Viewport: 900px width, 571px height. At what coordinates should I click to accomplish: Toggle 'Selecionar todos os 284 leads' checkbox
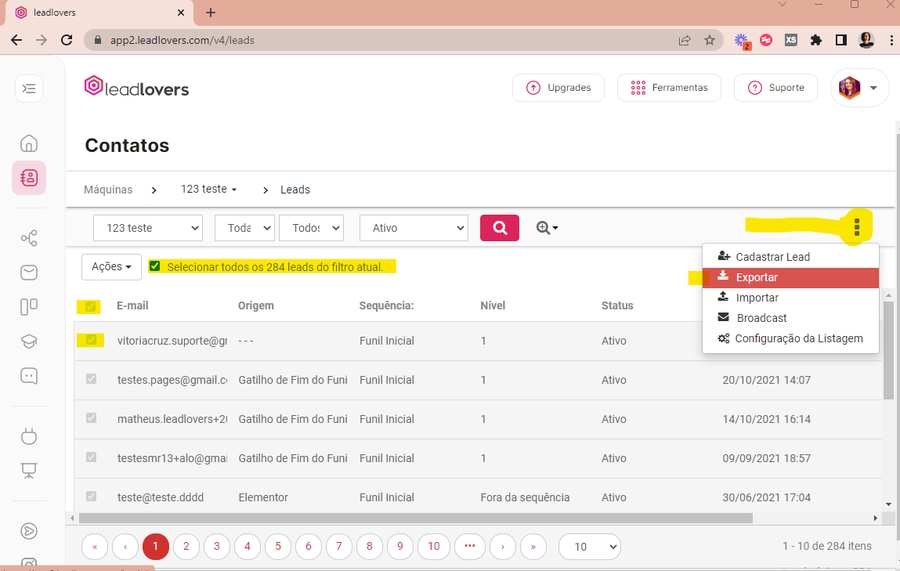point(154,267)
